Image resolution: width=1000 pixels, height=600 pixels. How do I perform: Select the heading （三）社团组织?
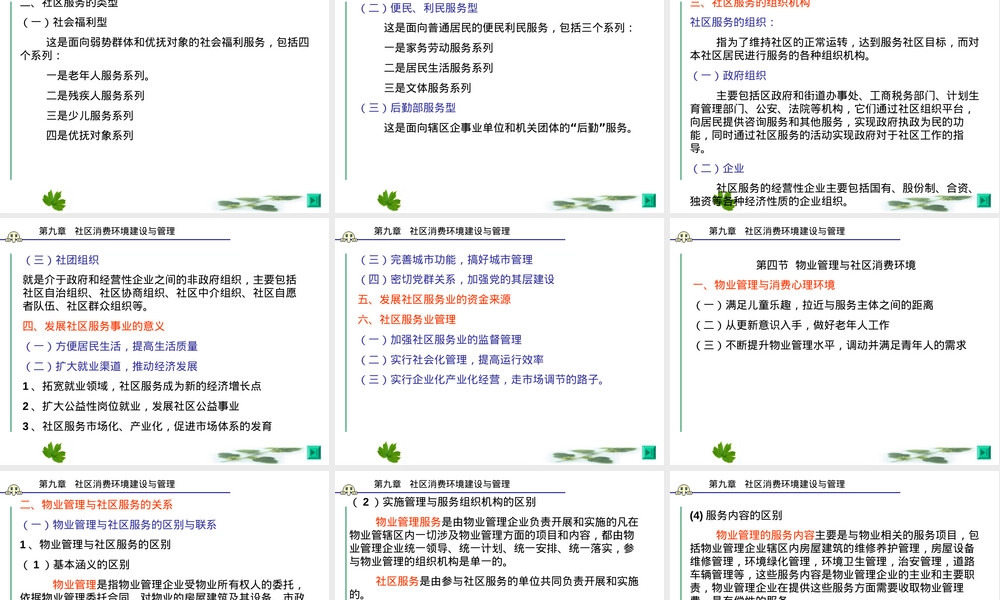61,260
